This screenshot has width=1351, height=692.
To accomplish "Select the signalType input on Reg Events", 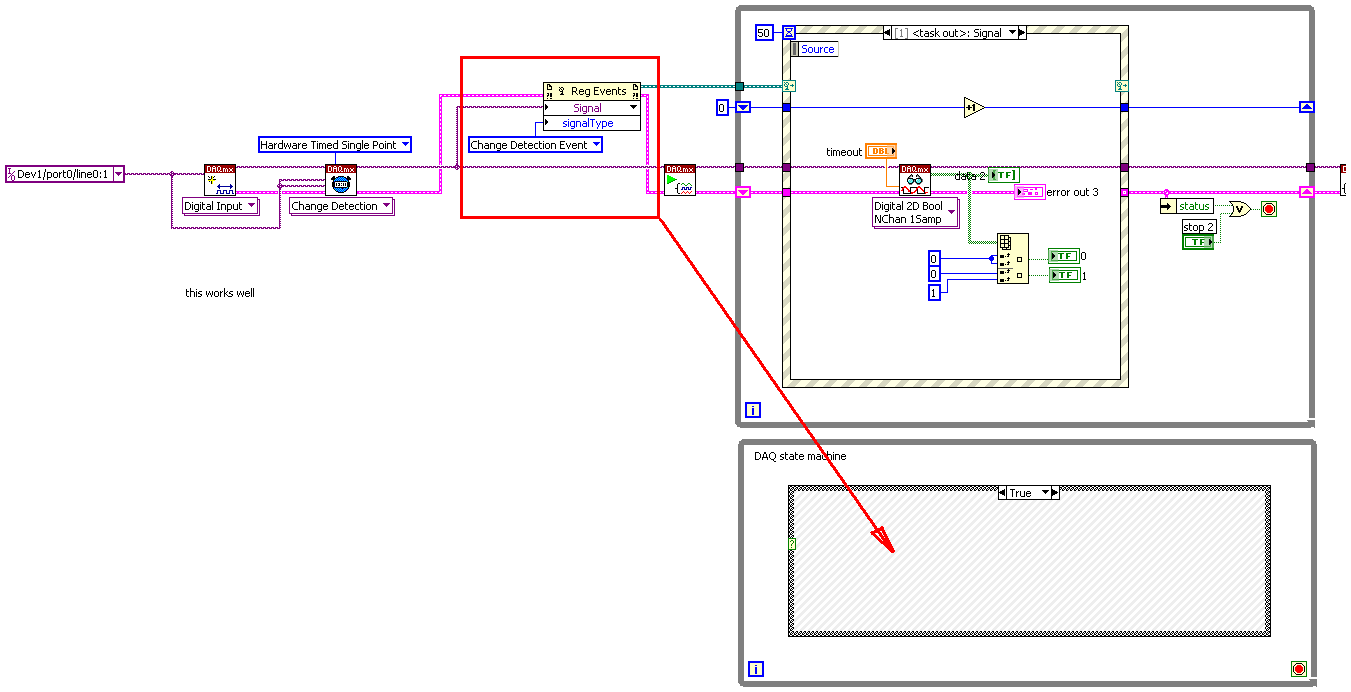I will (594, 124).
